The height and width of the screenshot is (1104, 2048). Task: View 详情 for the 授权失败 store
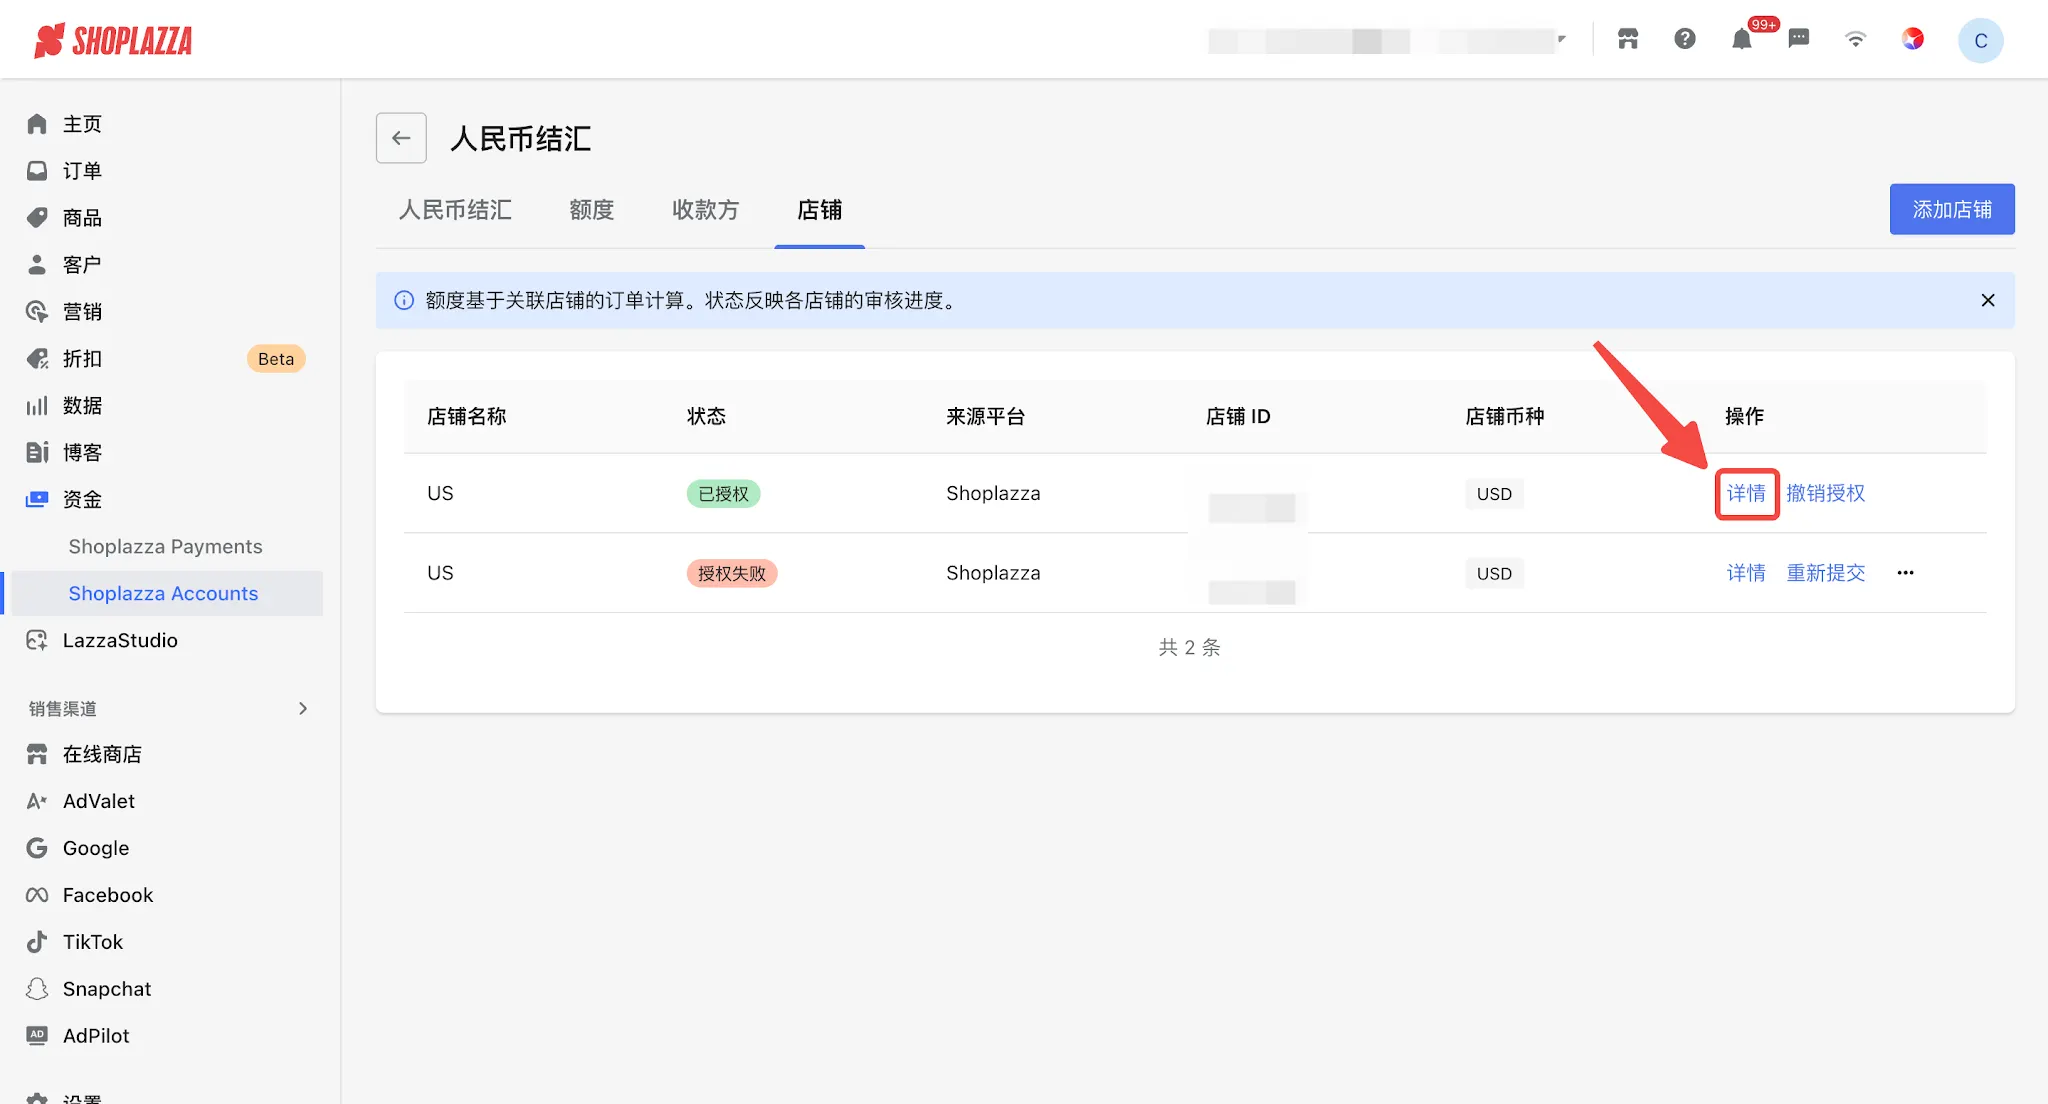click(x=1746, y=573)
